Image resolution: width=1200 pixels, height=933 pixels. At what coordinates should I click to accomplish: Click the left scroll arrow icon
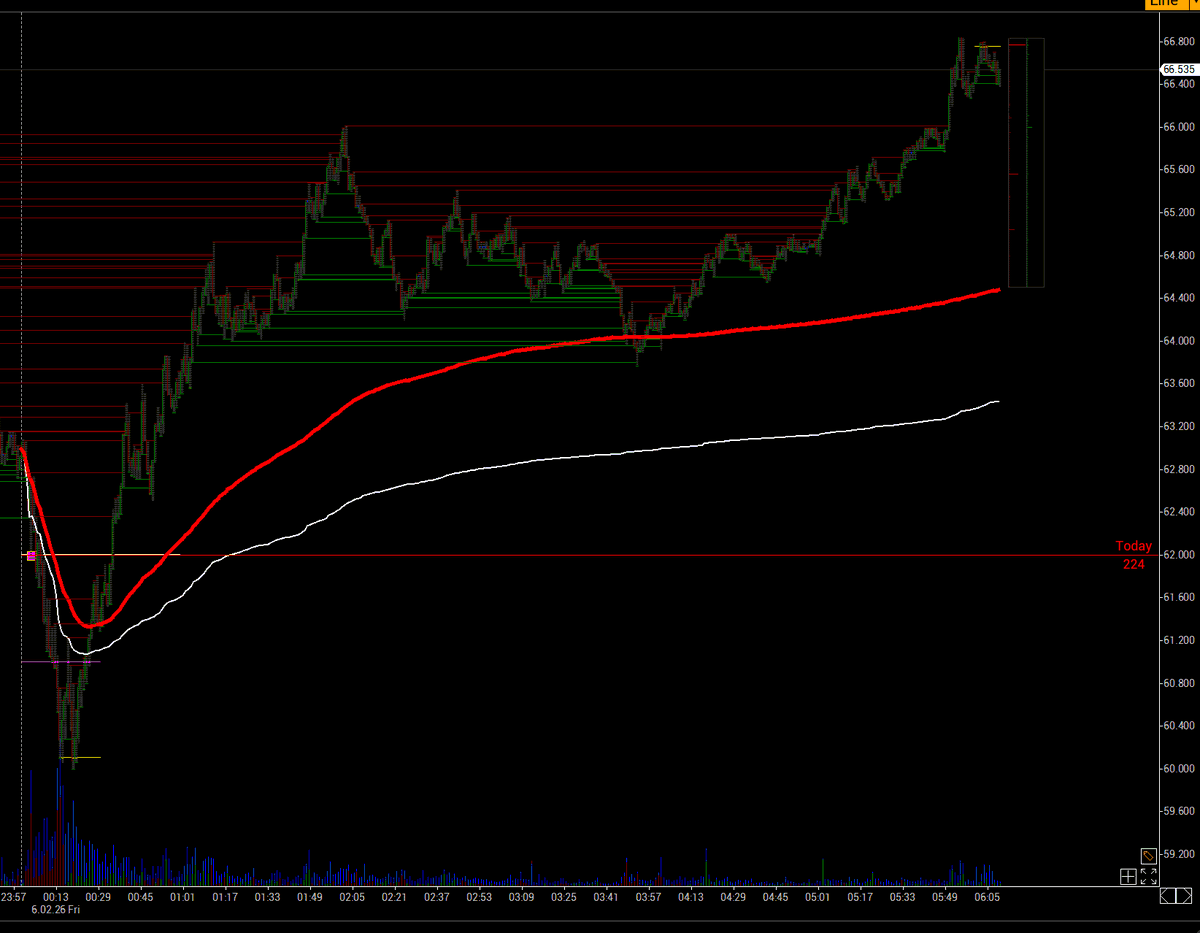click(1168, 895)
